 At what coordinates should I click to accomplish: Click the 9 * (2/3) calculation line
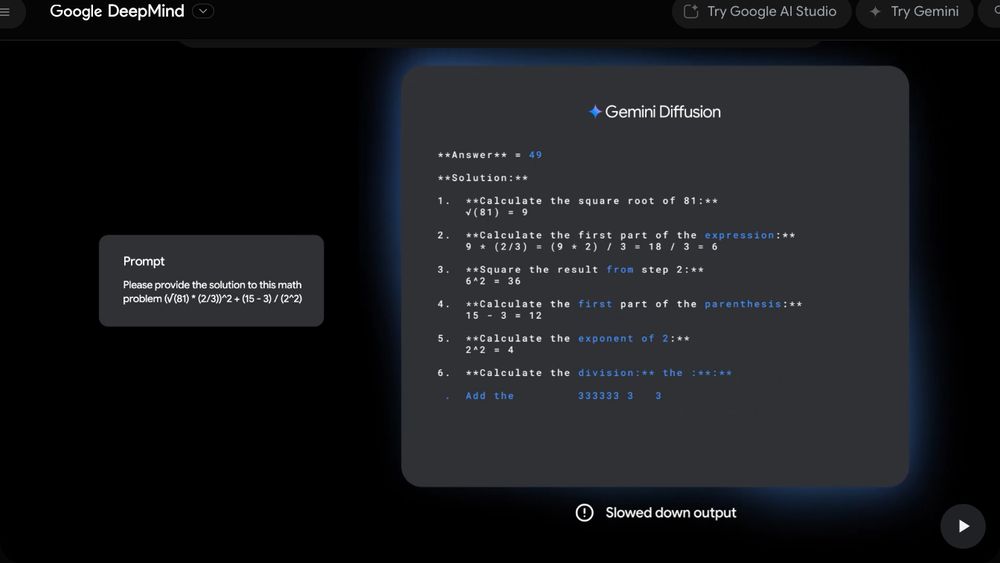point(592,247)
